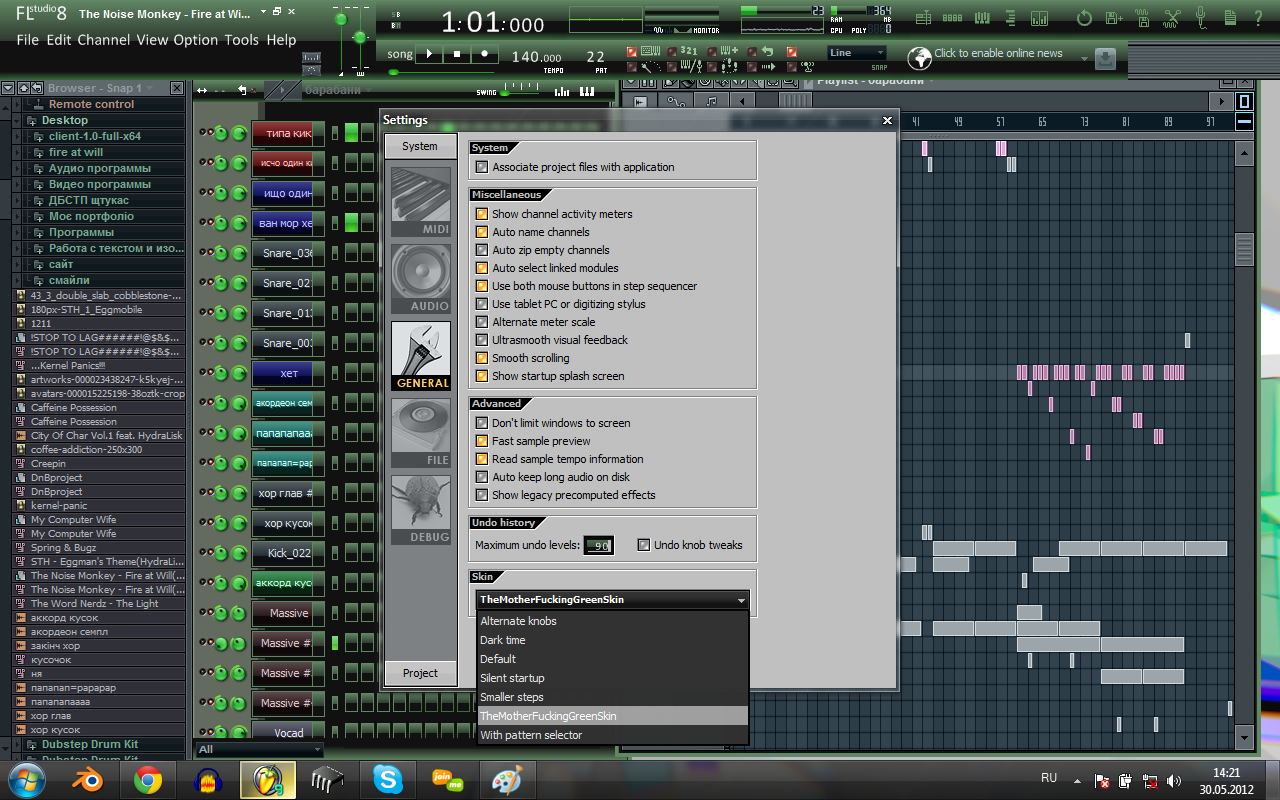Open Google Chrome from the taskbar
The height and width of the screenshot is (800, 1280).
pyautogui.click(x=149, y=780)
